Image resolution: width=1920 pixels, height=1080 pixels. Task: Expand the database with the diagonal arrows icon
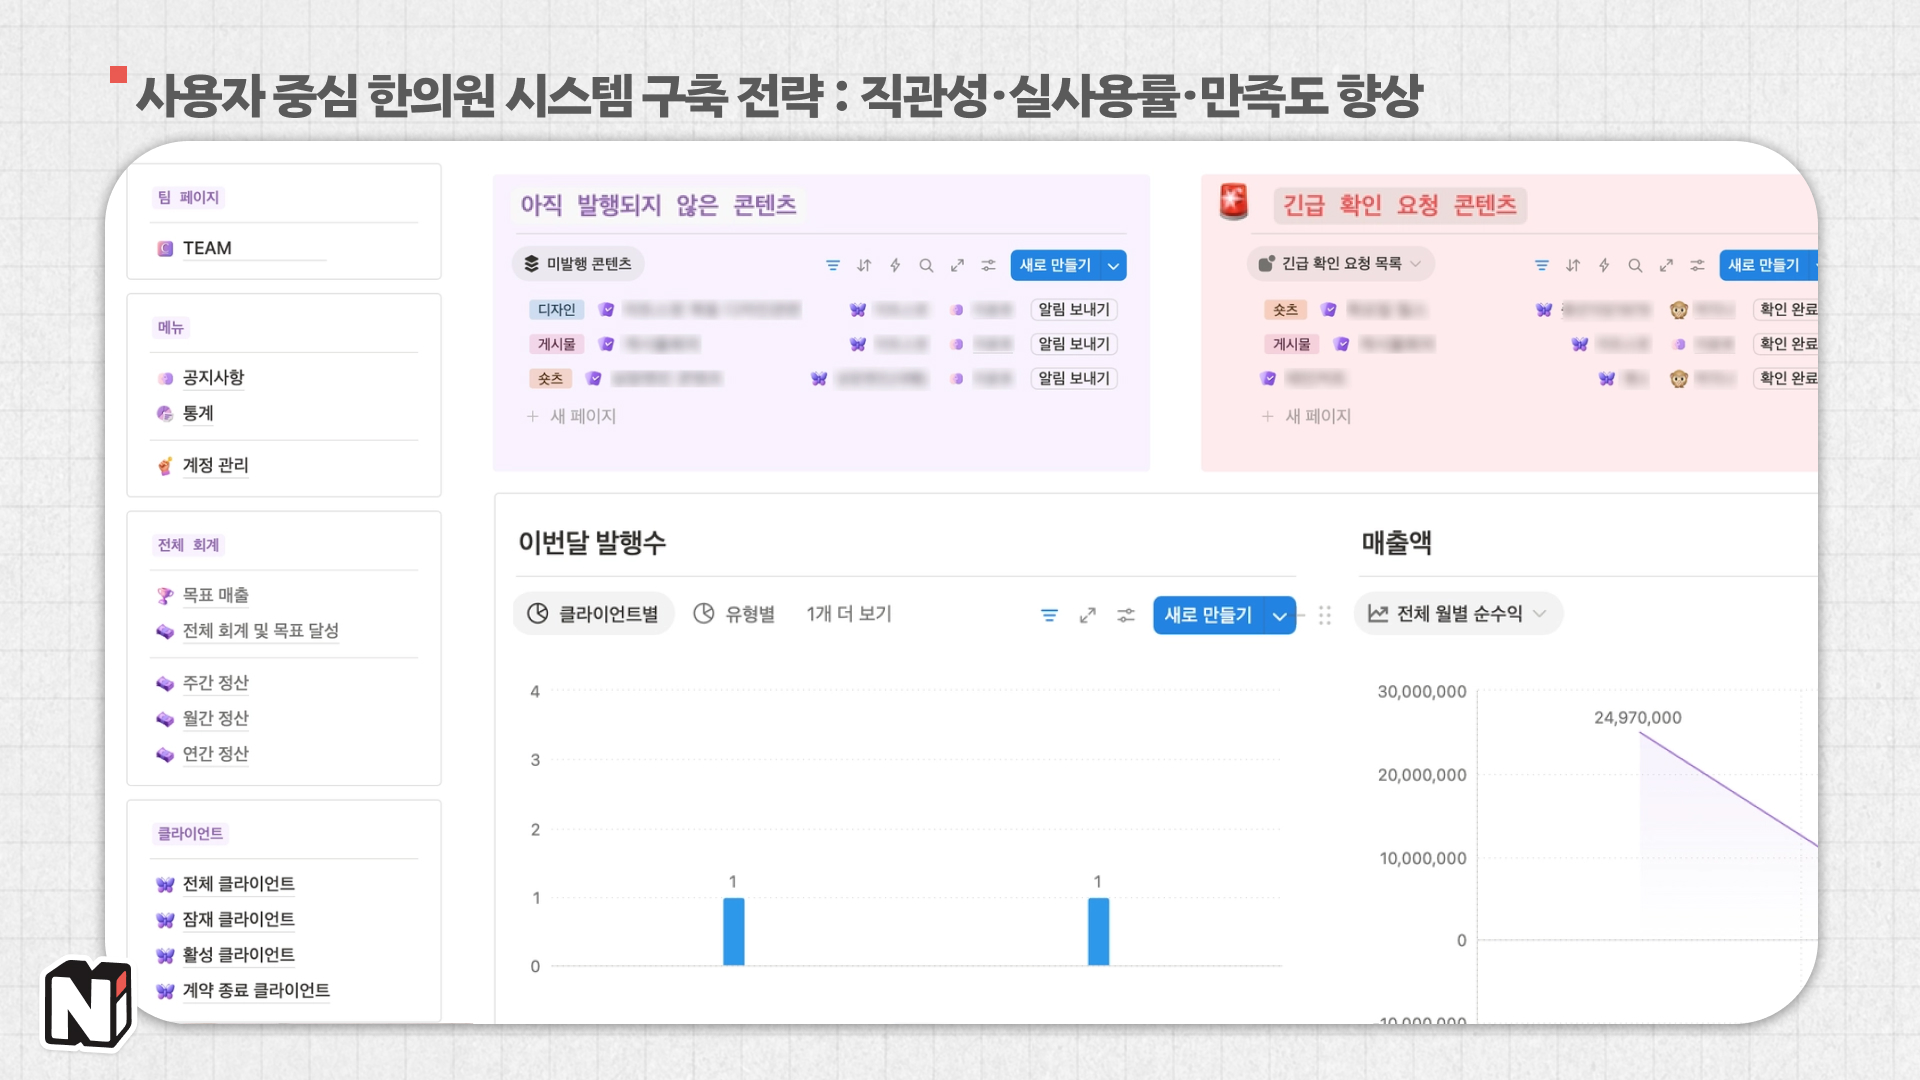click(x=958, y=265)
